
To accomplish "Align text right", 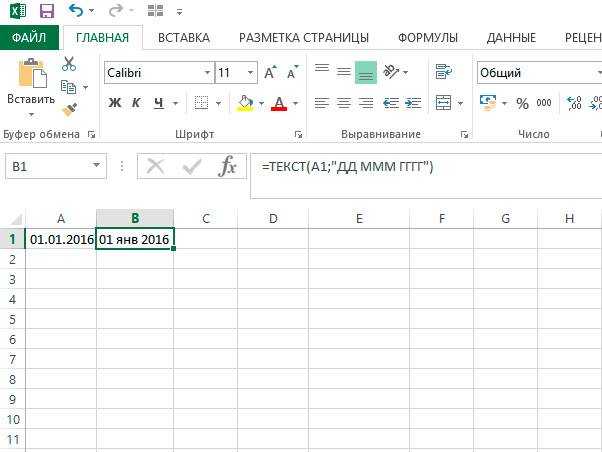I will pos(366,103).
